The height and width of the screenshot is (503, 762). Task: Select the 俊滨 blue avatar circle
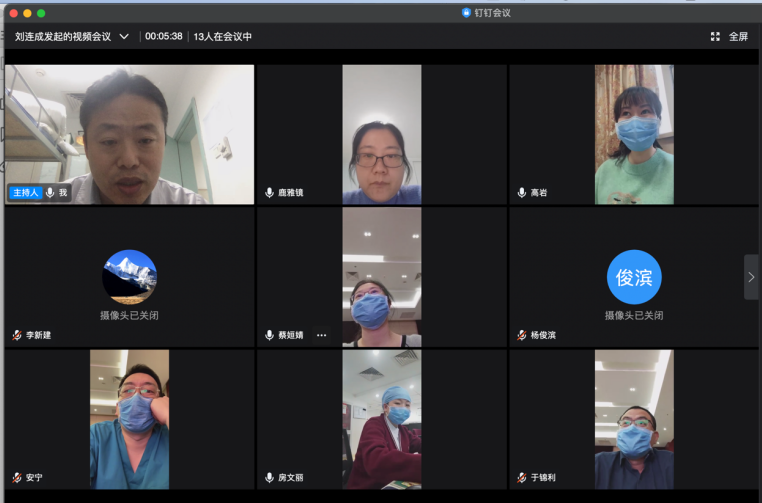634,277
